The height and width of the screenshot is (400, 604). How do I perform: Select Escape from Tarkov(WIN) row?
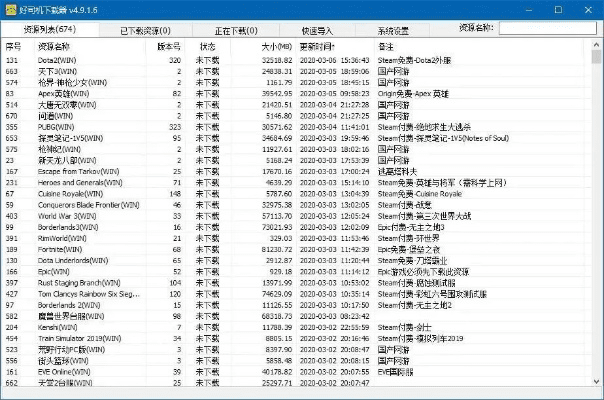coord(297,171)
